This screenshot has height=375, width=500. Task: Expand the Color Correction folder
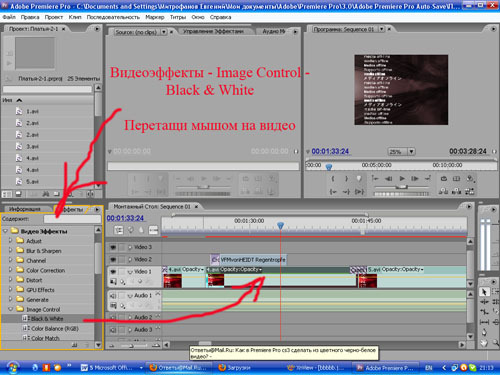tap(10, 269)
